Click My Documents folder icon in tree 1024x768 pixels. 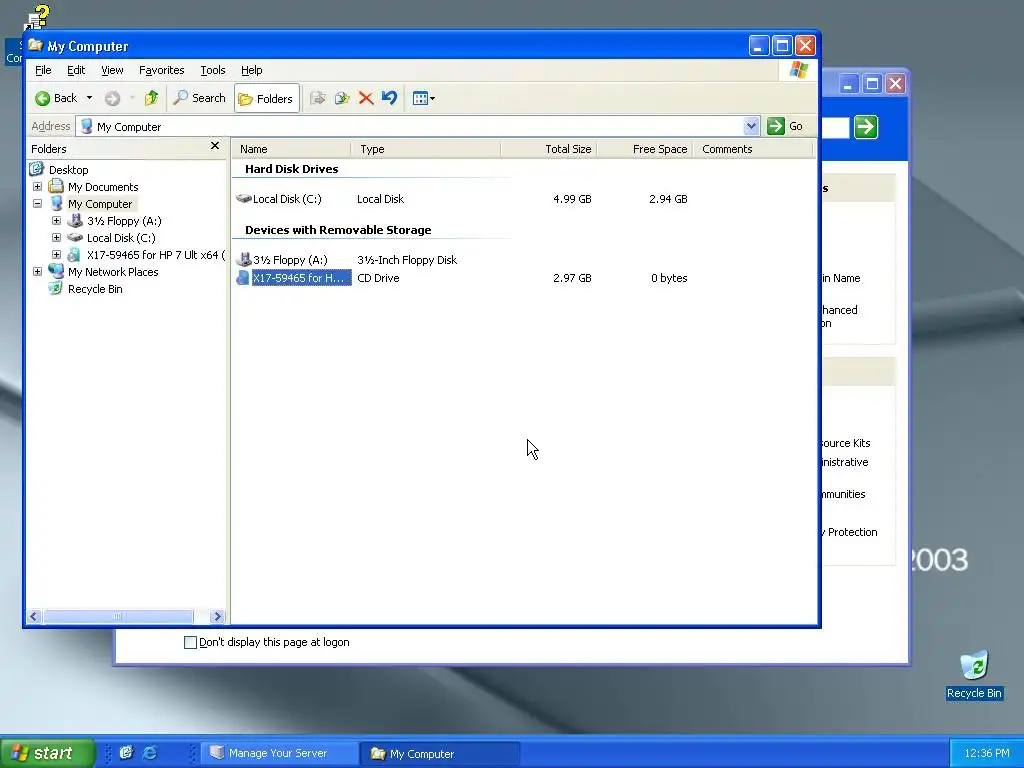click(56, 187)
